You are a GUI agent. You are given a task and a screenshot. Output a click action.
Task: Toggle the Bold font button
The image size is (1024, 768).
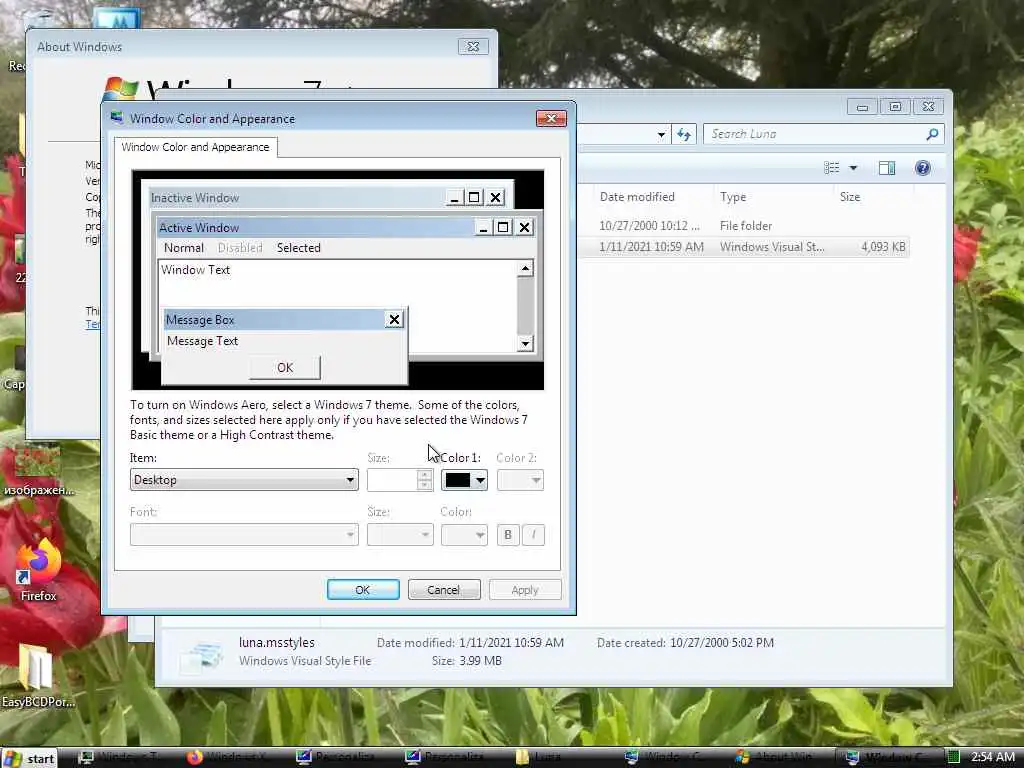click(507, 535)
